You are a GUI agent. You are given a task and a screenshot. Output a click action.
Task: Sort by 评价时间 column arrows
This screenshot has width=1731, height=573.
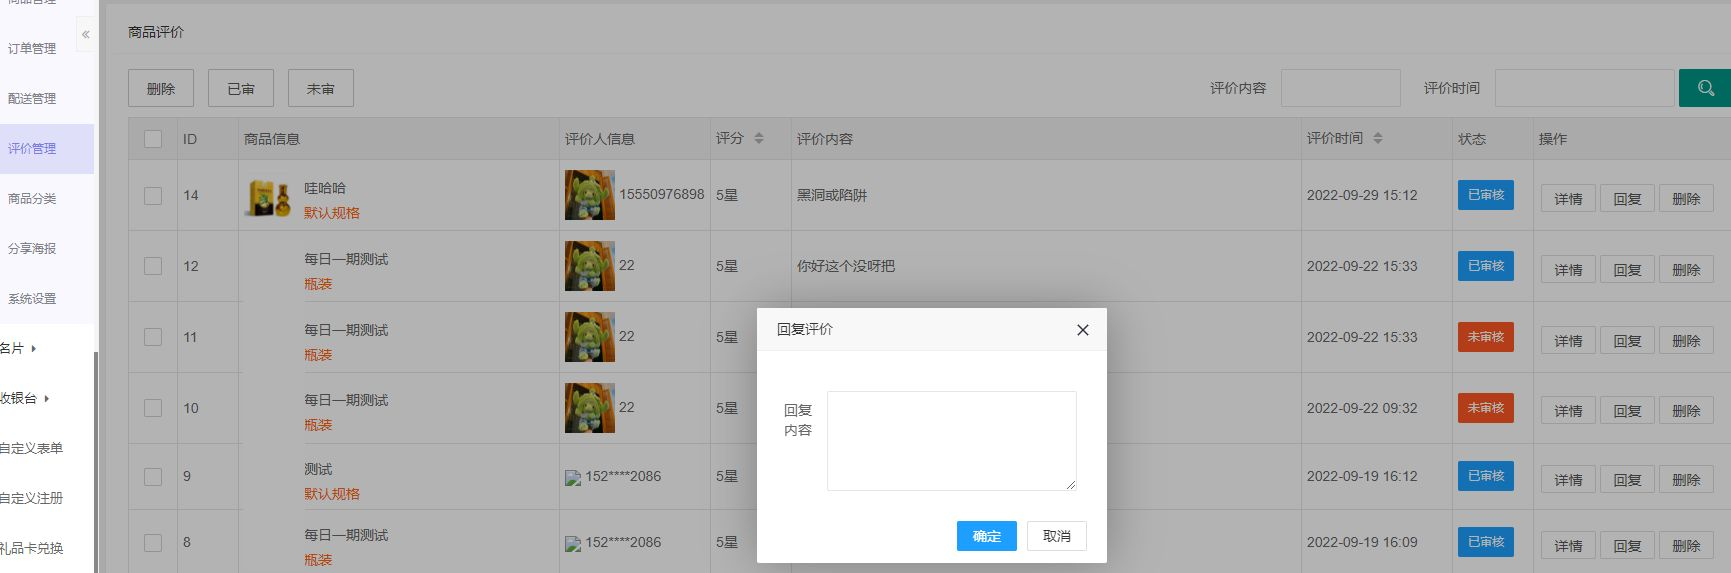point(1378,138)
